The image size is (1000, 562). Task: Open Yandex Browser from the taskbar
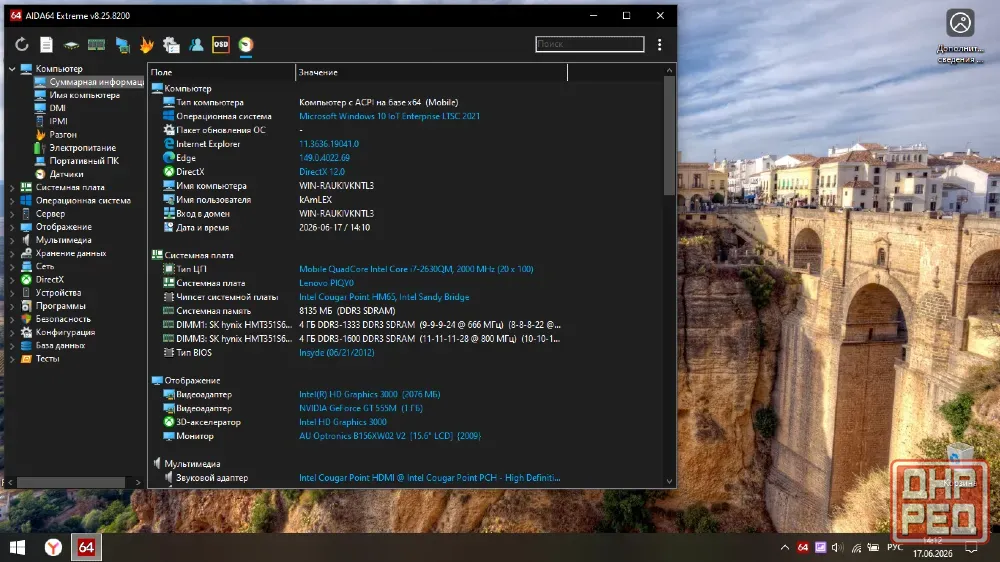(x=53, y=547)
